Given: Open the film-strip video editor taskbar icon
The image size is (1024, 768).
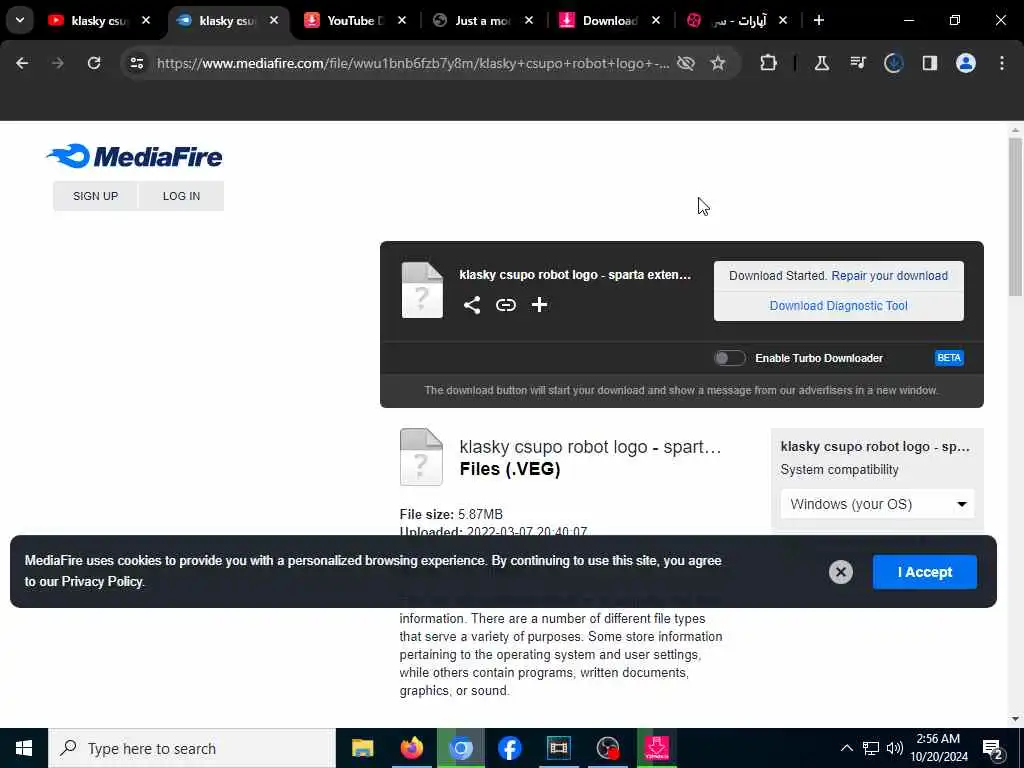Looking at the screenshot, I should click(x=558, y=748).
